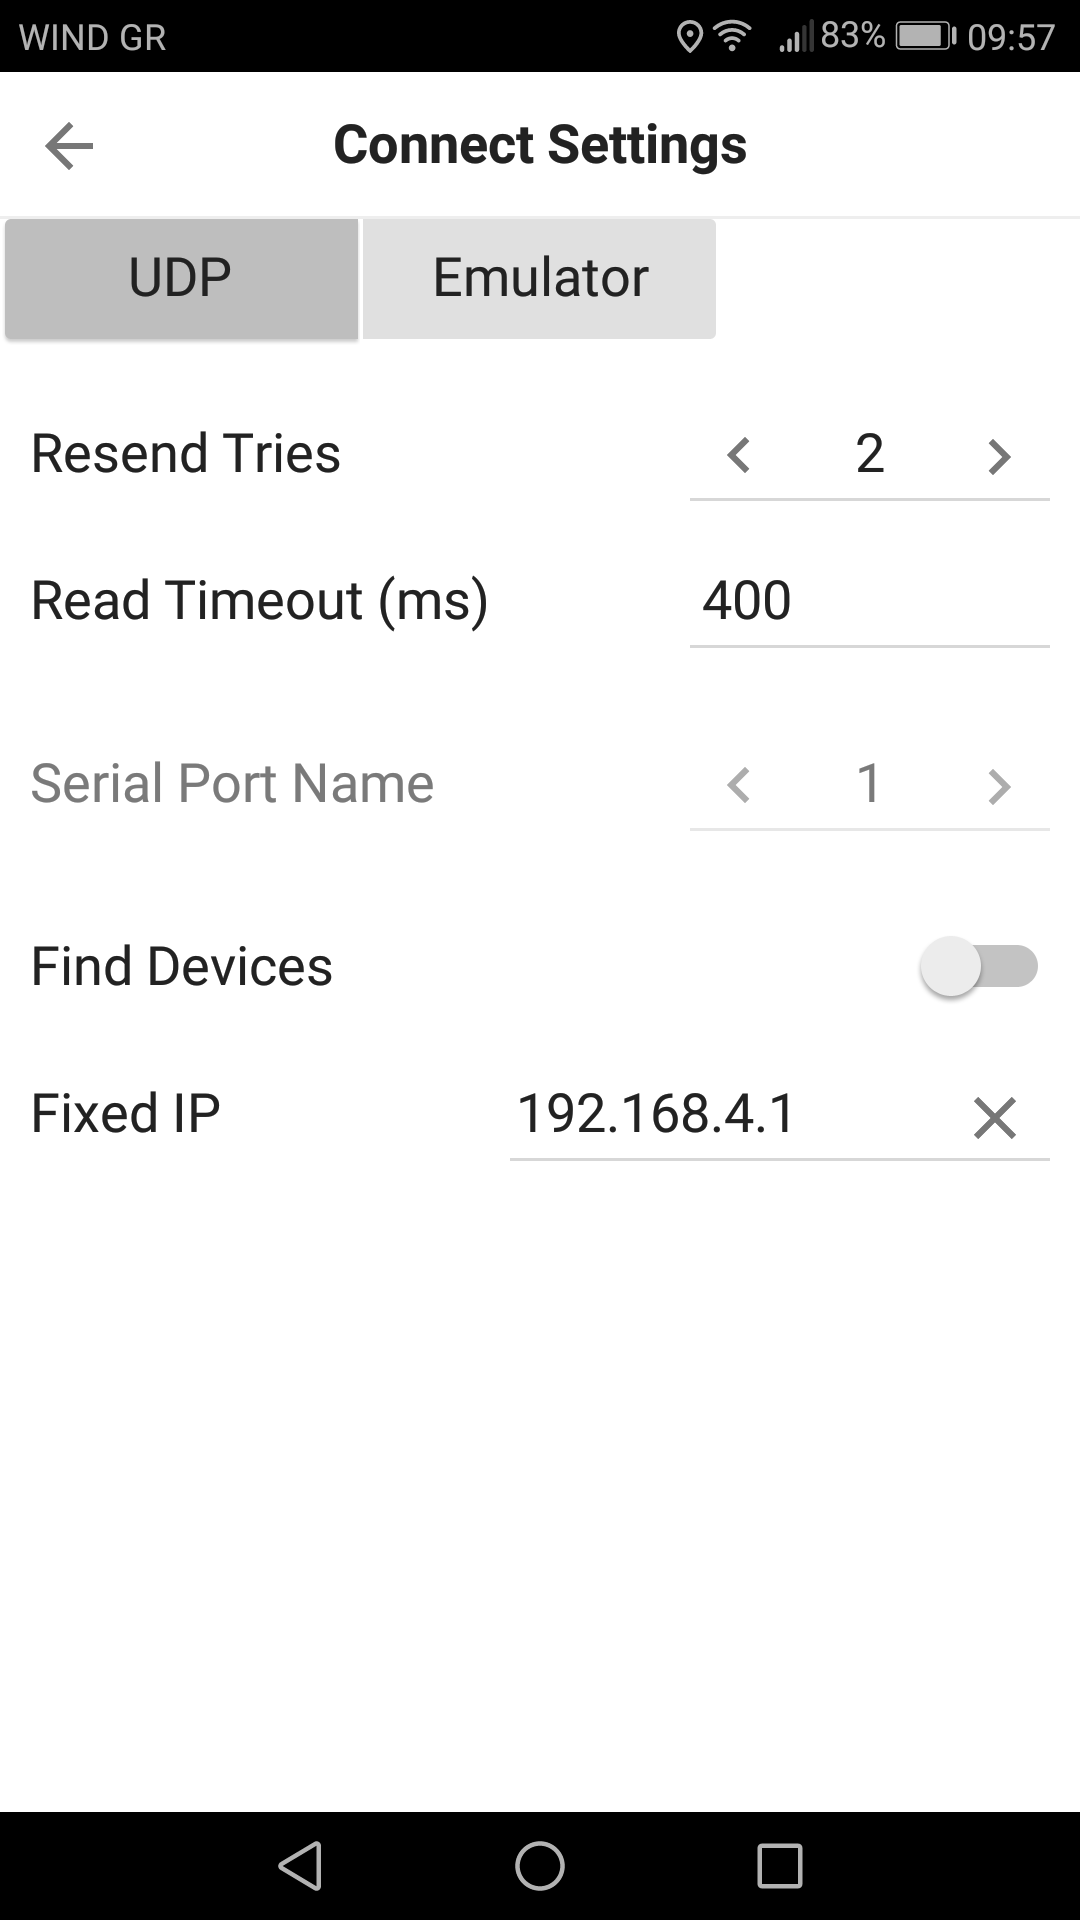The width and height of the screenshot is (1080, 1920).
Task: Tap the Wi-Fi status icon
Action: tap(732, 37)
